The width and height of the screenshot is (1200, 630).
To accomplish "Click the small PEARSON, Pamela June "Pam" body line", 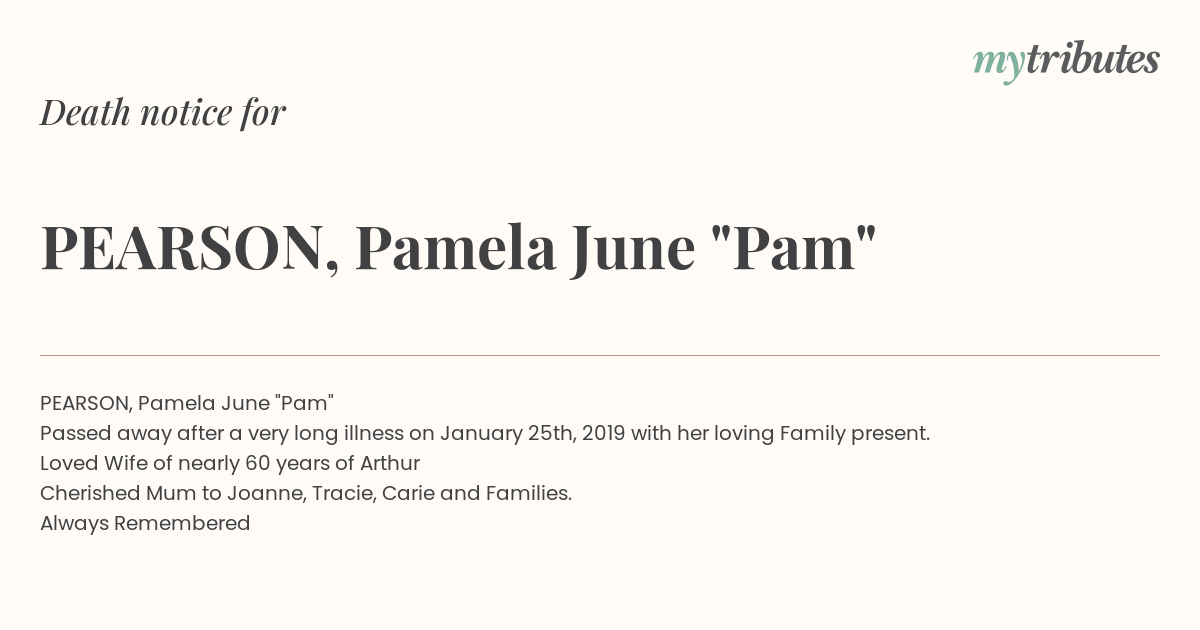I will [187, 403].
